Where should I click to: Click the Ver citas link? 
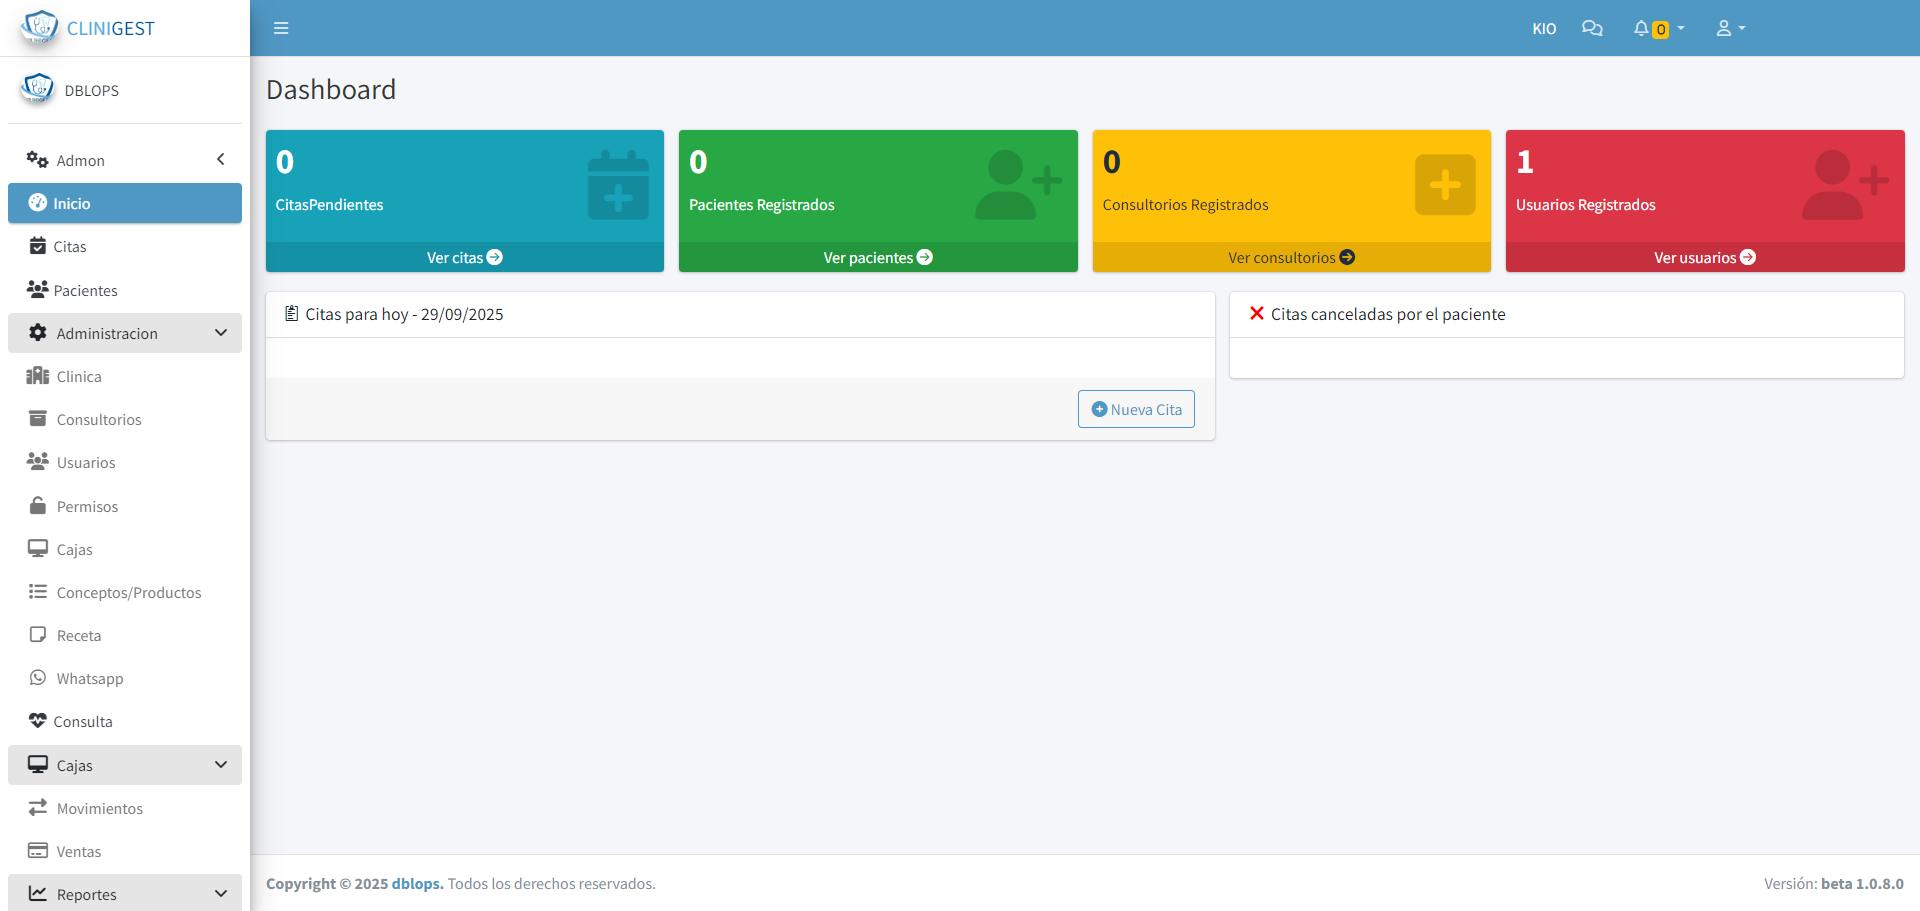tap(464, 258)
